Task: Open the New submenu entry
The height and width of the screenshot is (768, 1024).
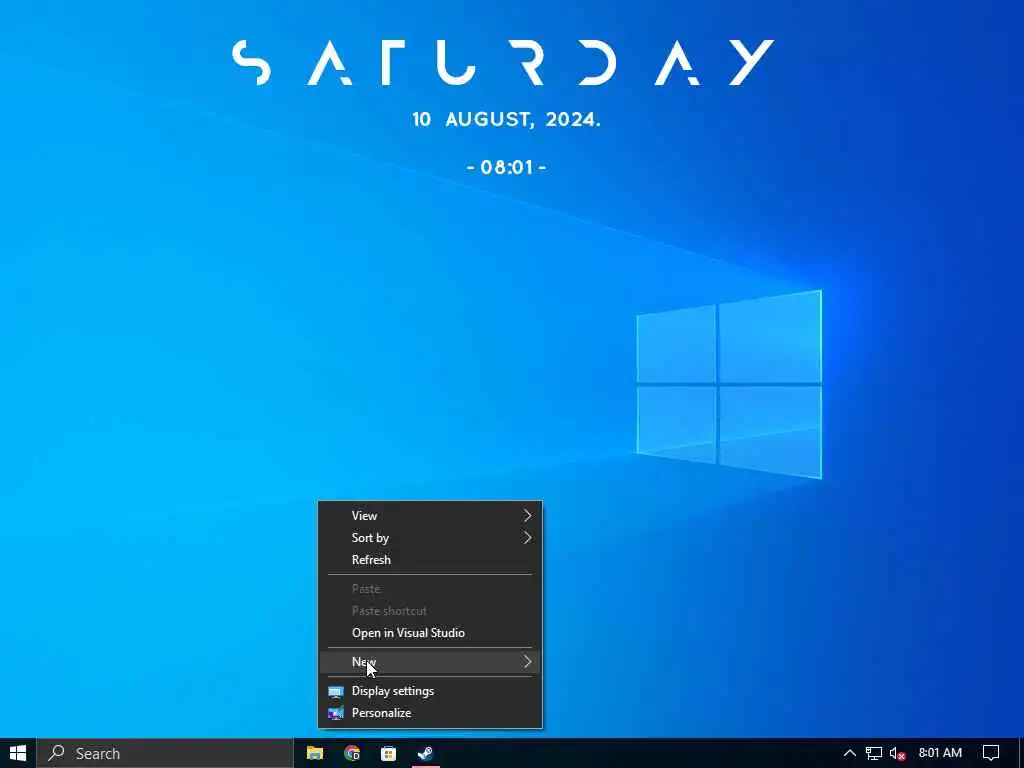Action: click(x=430, y=662)
